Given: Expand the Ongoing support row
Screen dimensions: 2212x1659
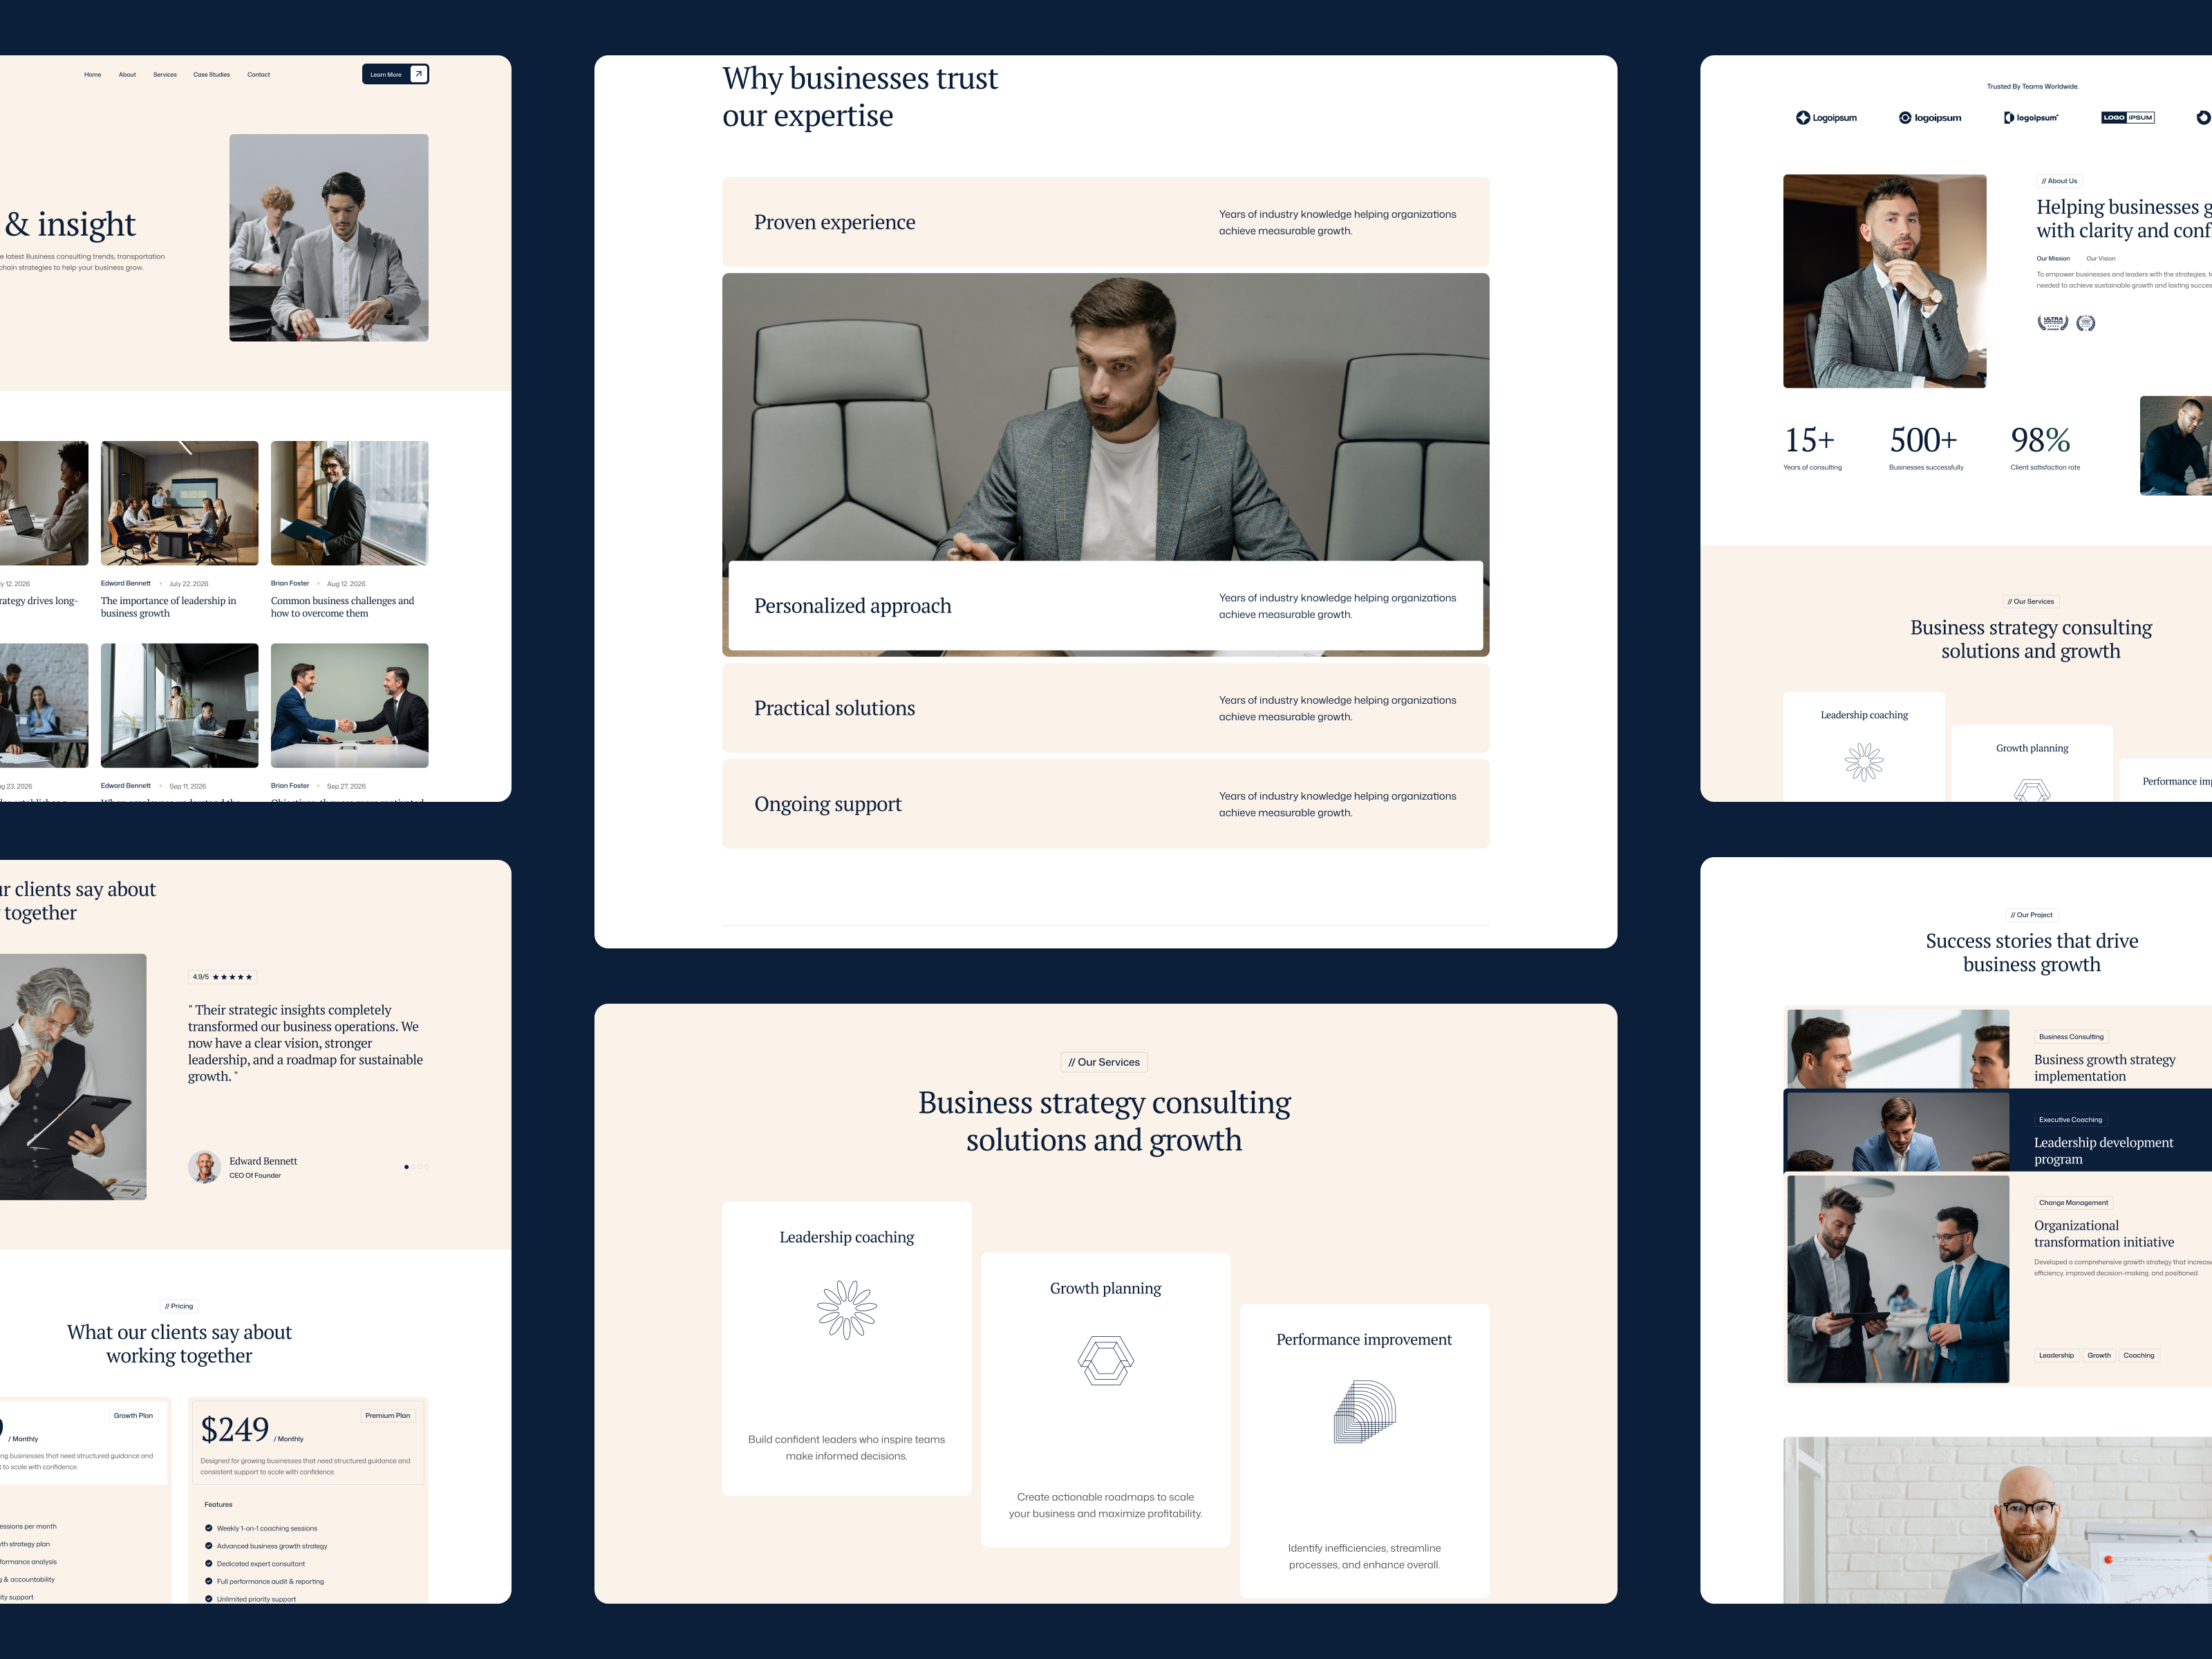Looking at the screenshot, I should (x=1106, y=804).
